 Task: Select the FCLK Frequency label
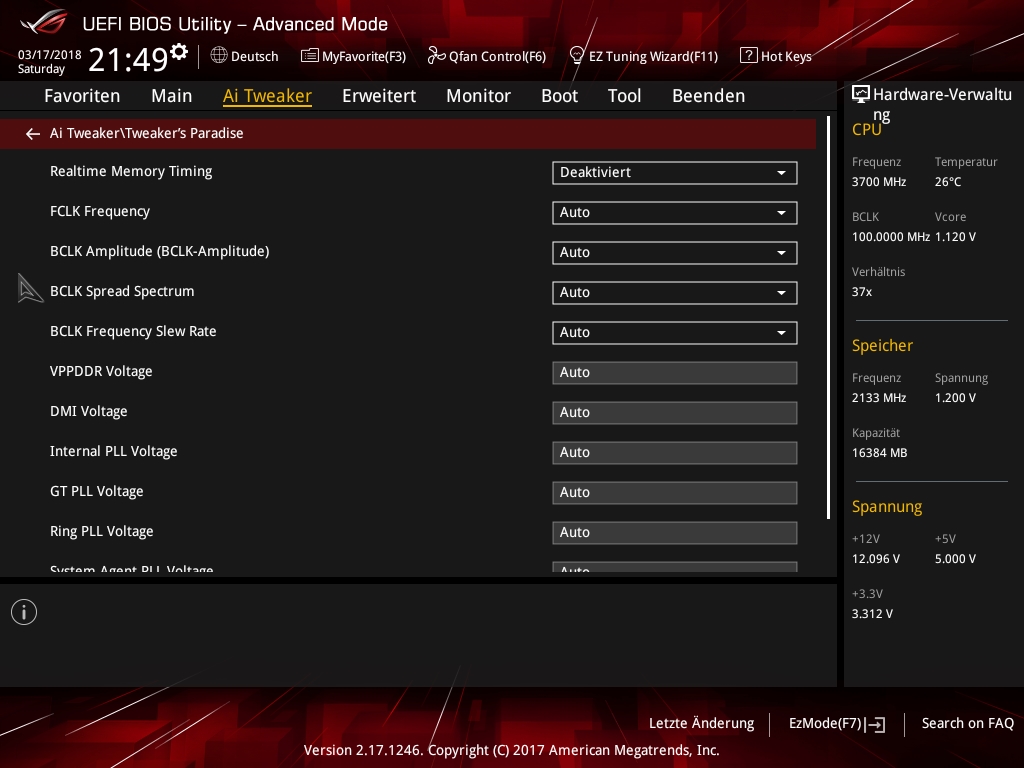[100, 211]
